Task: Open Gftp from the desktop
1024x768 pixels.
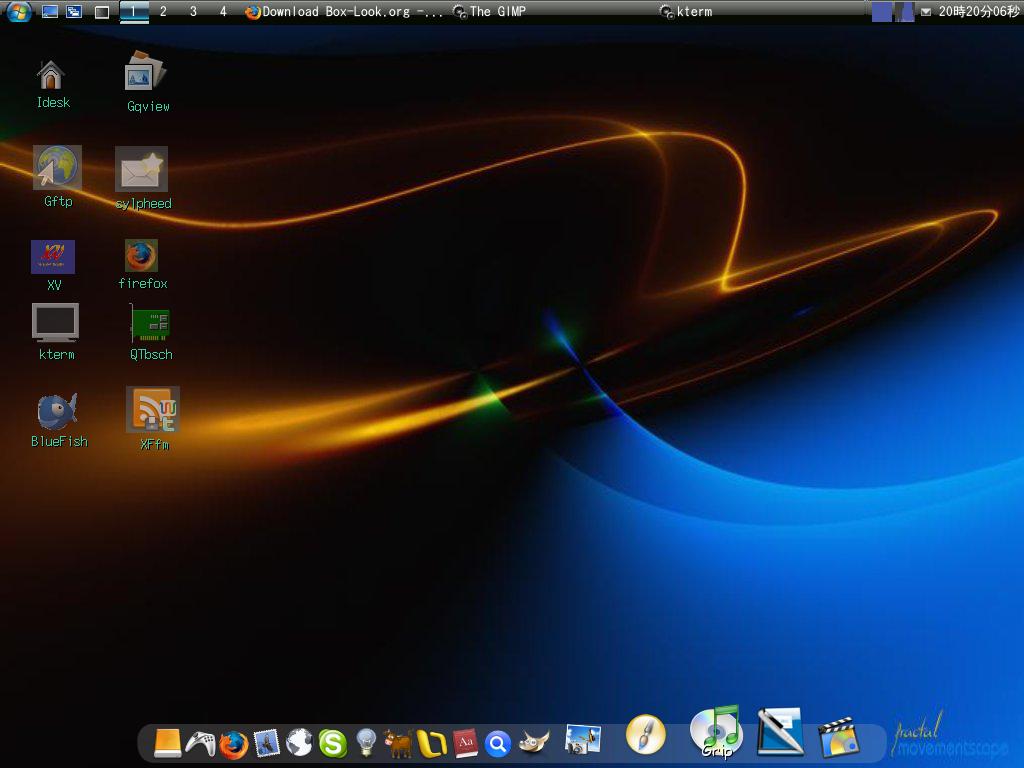Action: (x=57, y=170)
